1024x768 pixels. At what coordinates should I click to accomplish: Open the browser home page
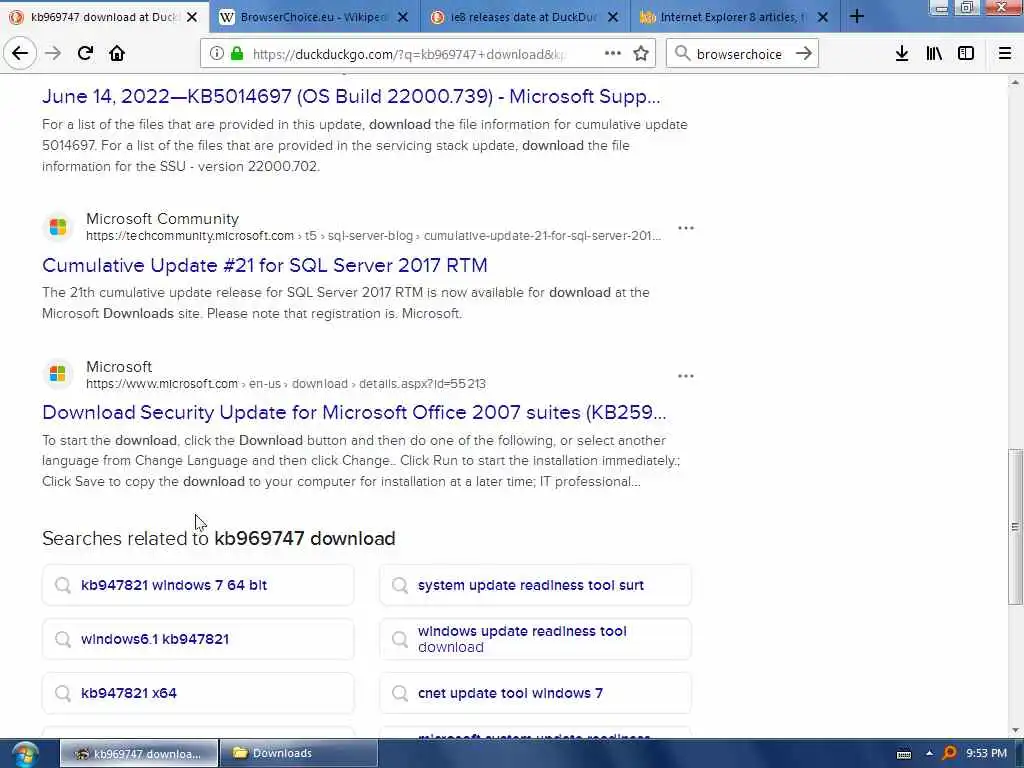pos(117,54)
